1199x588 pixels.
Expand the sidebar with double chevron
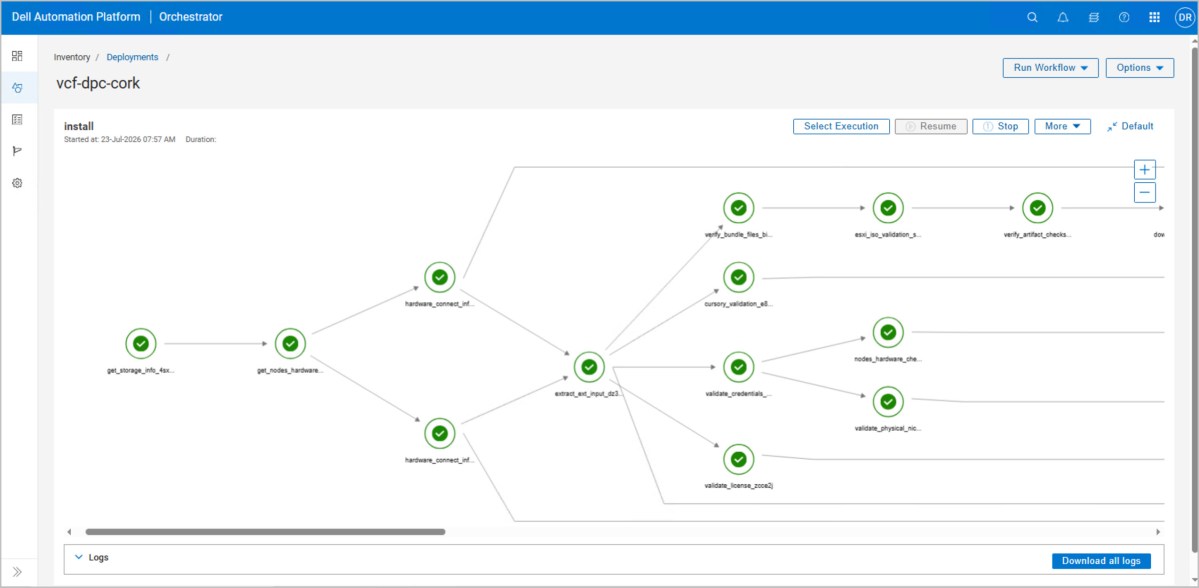(x=18, y=571)
